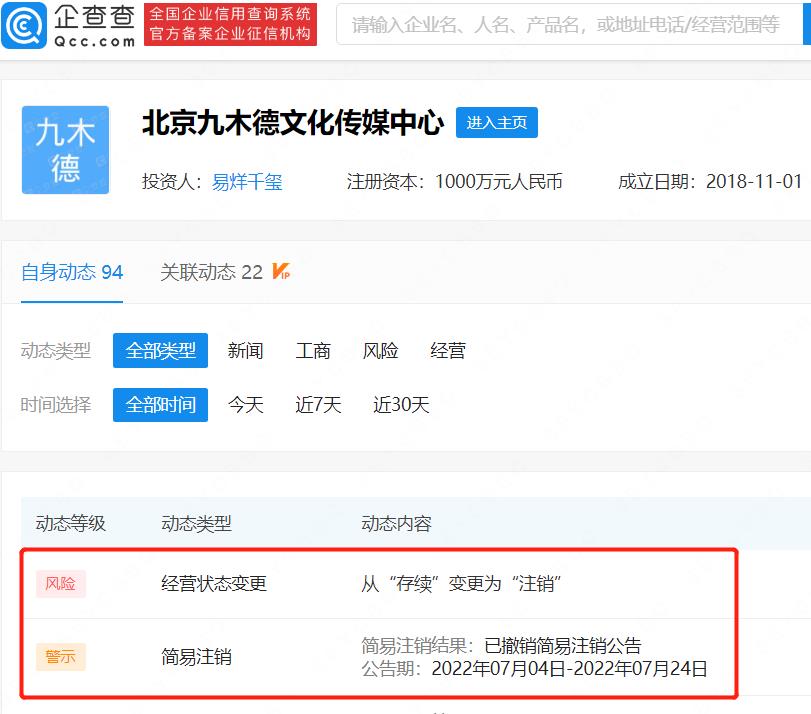Select 全部类型 dynamic type filter
The width and height of the screenshot is (811, 714).
(160, 351)
